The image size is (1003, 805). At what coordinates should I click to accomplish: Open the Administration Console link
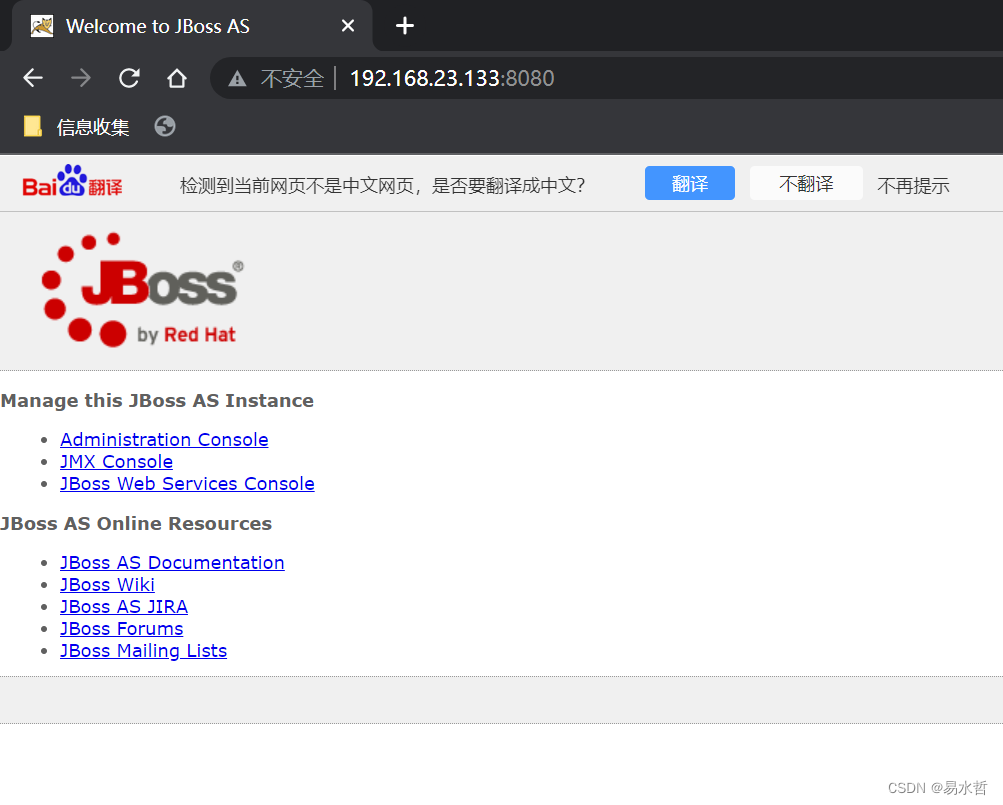pyautogui.click(x=164, y=440)
